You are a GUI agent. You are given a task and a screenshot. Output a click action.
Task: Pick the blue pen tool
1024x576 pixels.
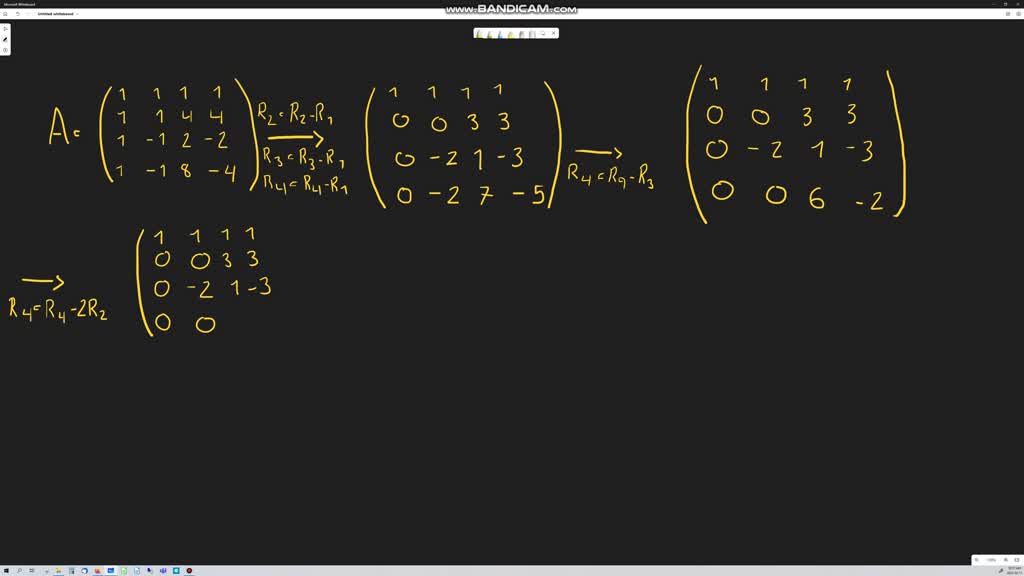pyautogui.click(x=500, y=34)
